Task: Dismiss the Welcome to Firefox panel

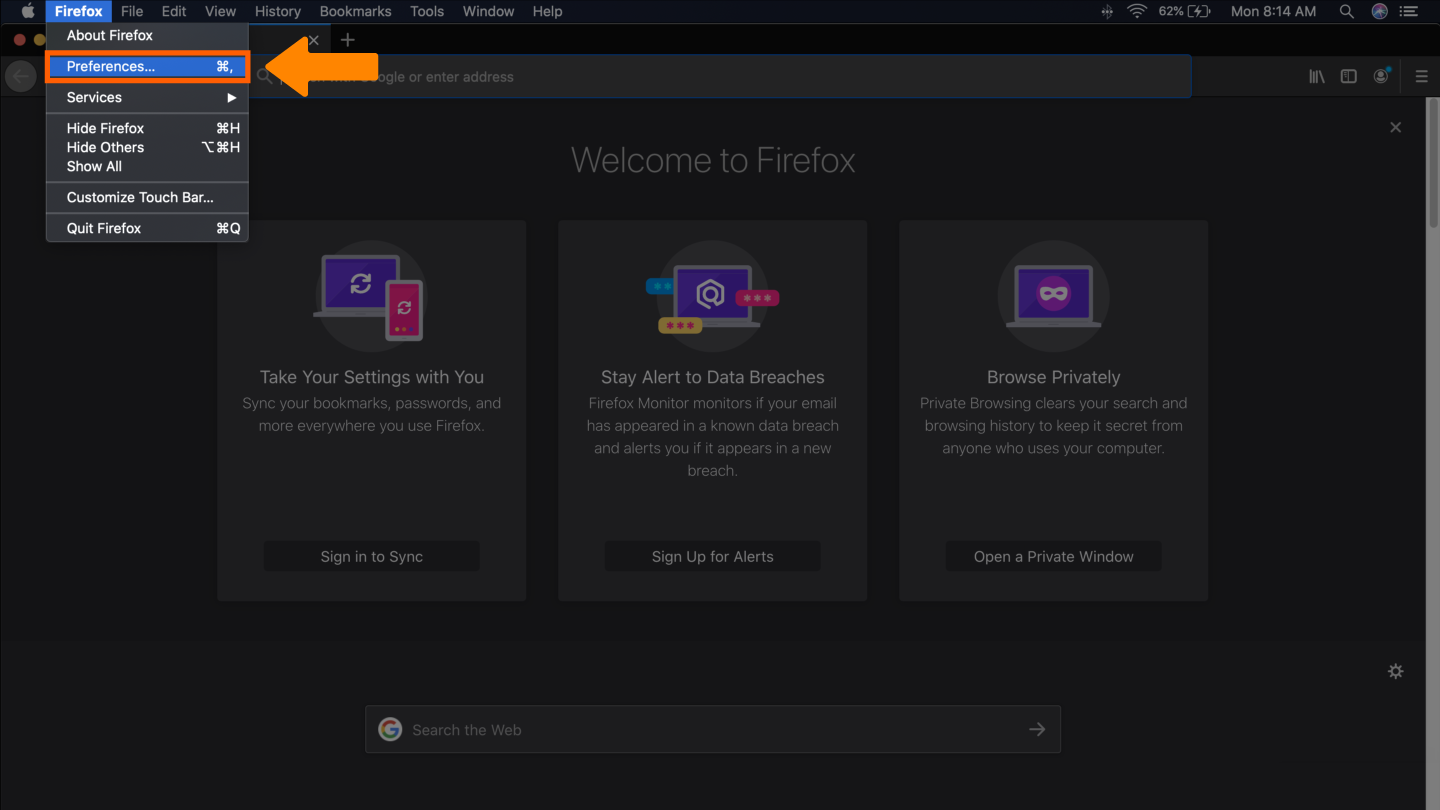Action: (1395, 127)
